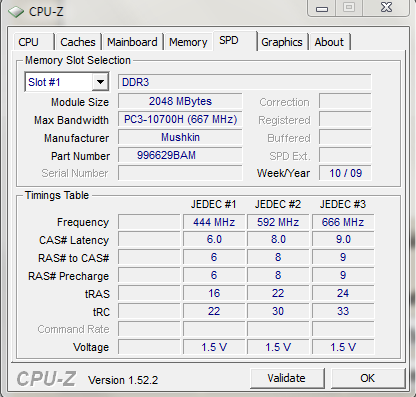Screen dimensions: 416x397
Task: Click the empty Correction field
Action: click(345, 101)
